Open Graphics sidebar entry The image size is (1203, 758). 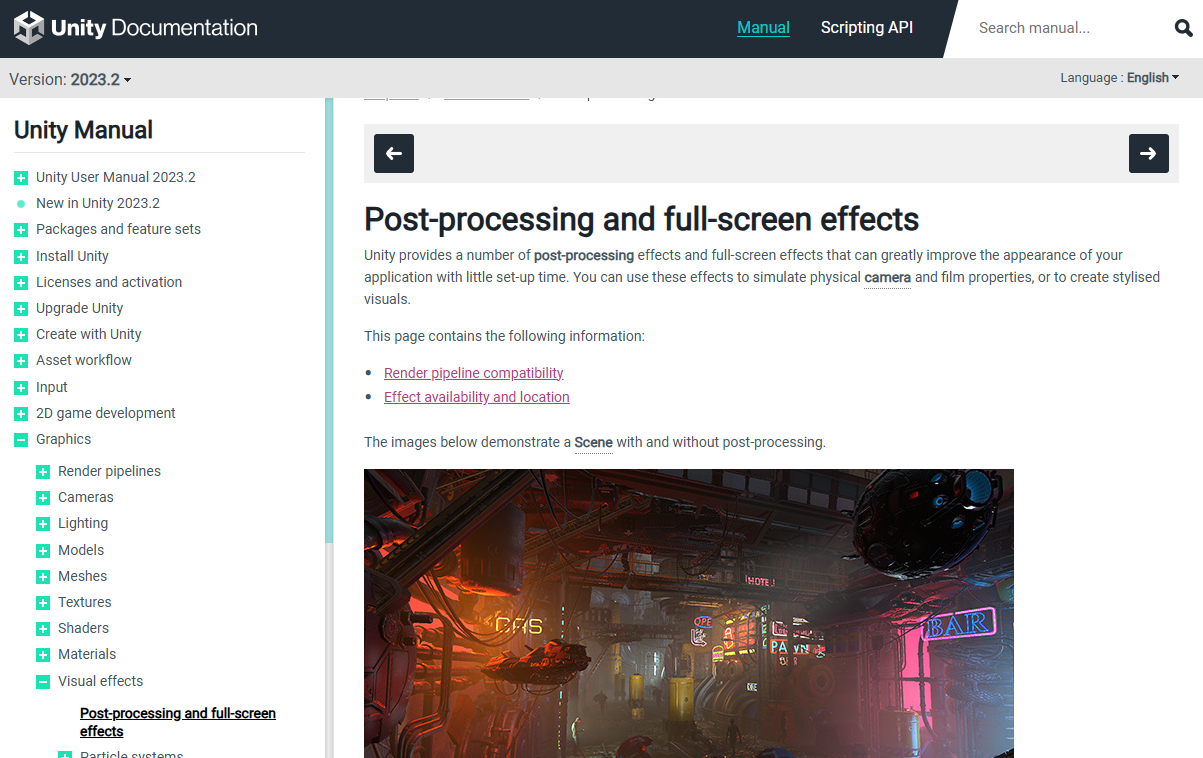(63, 439)
